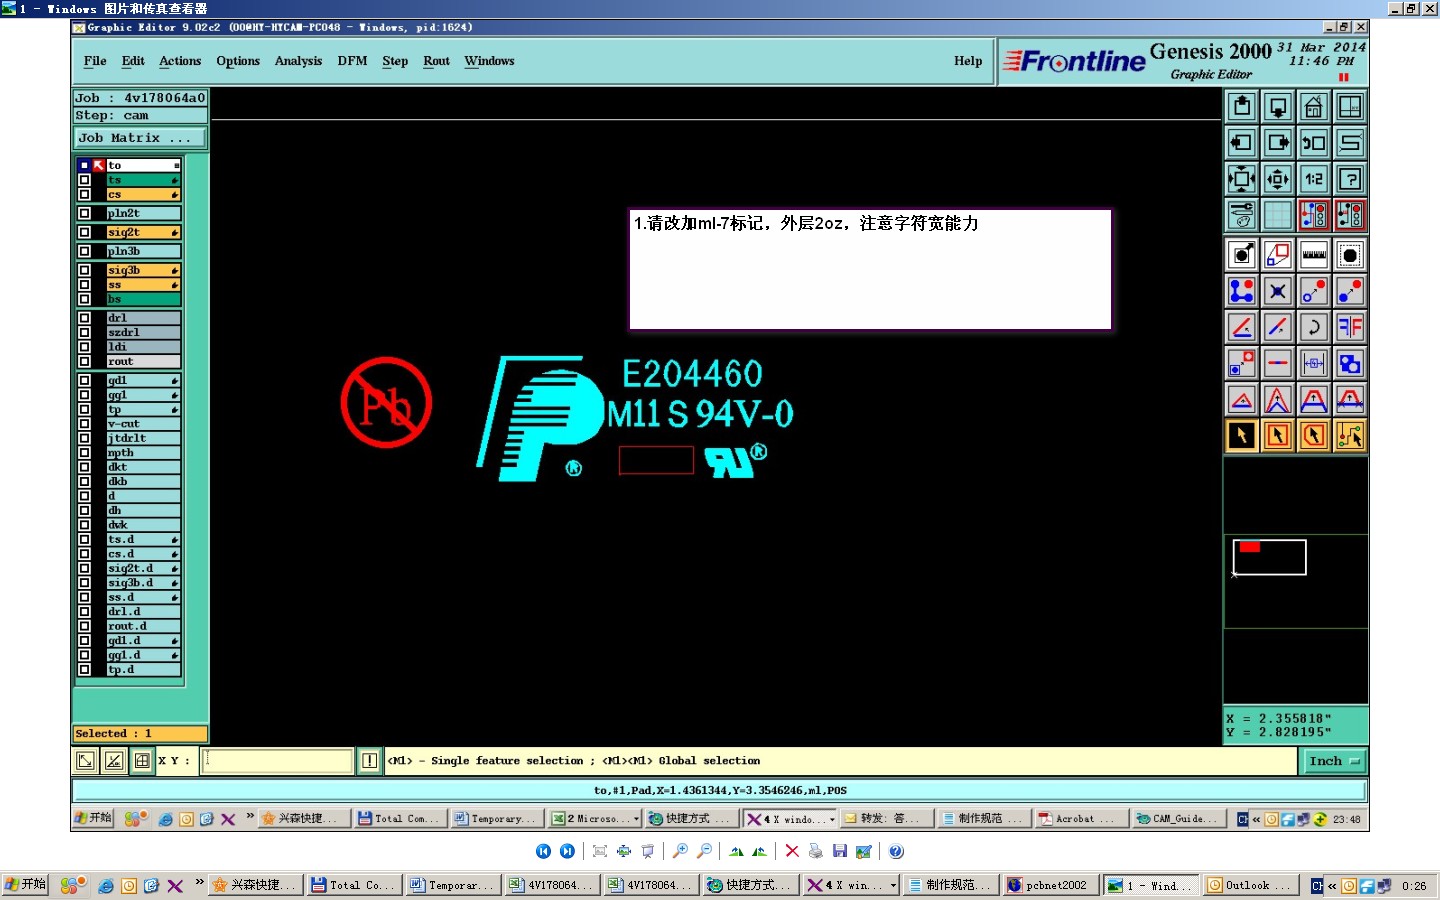Image resolution: width=1440 pixels, height=900 pixels.
Task: Open the Actions menu
Action: click(x=180, y=61)
